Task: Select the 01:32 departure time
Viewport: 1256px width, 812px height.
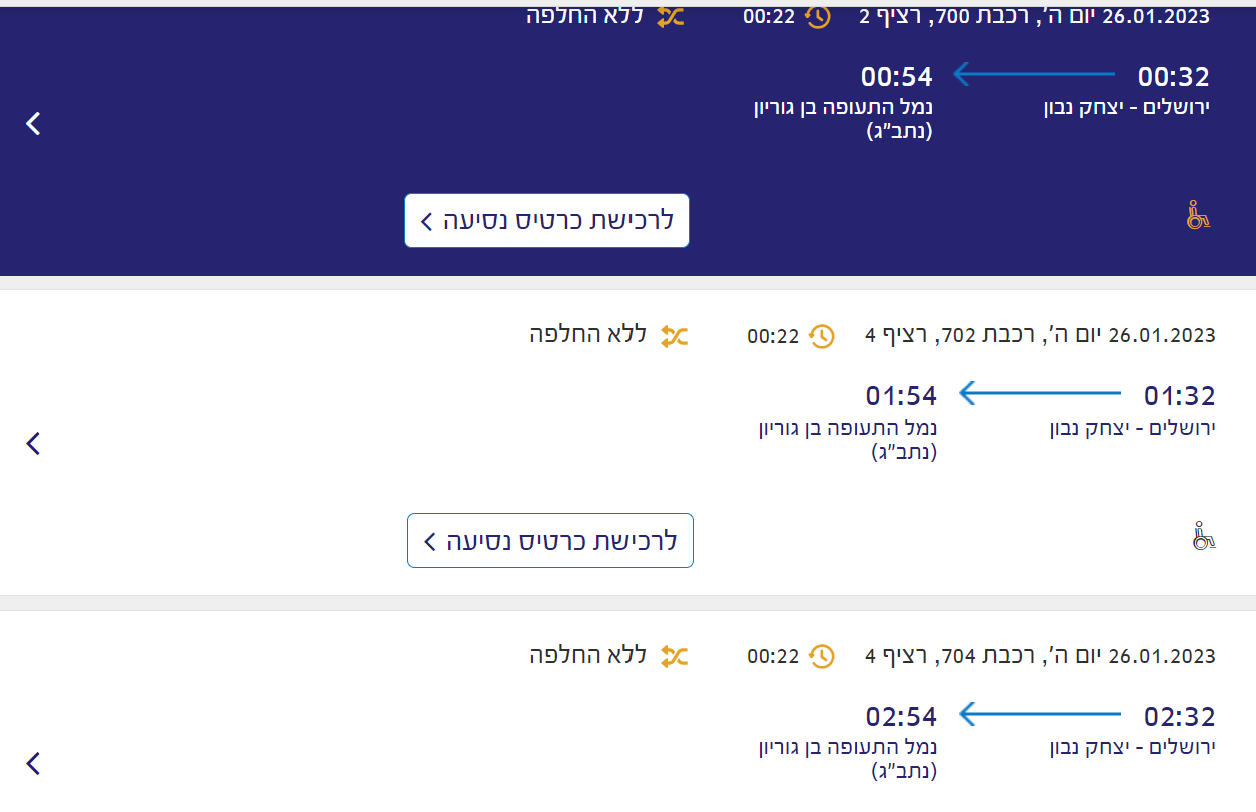Action: 1179,396
